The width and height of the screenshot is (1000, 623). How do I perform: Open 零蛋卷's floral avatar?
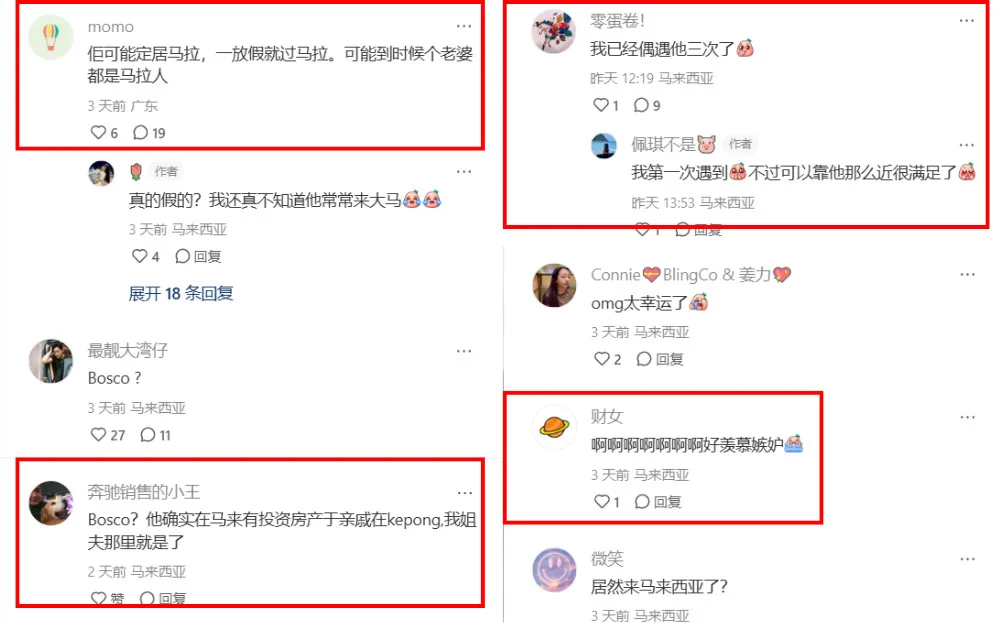[554, 31]
